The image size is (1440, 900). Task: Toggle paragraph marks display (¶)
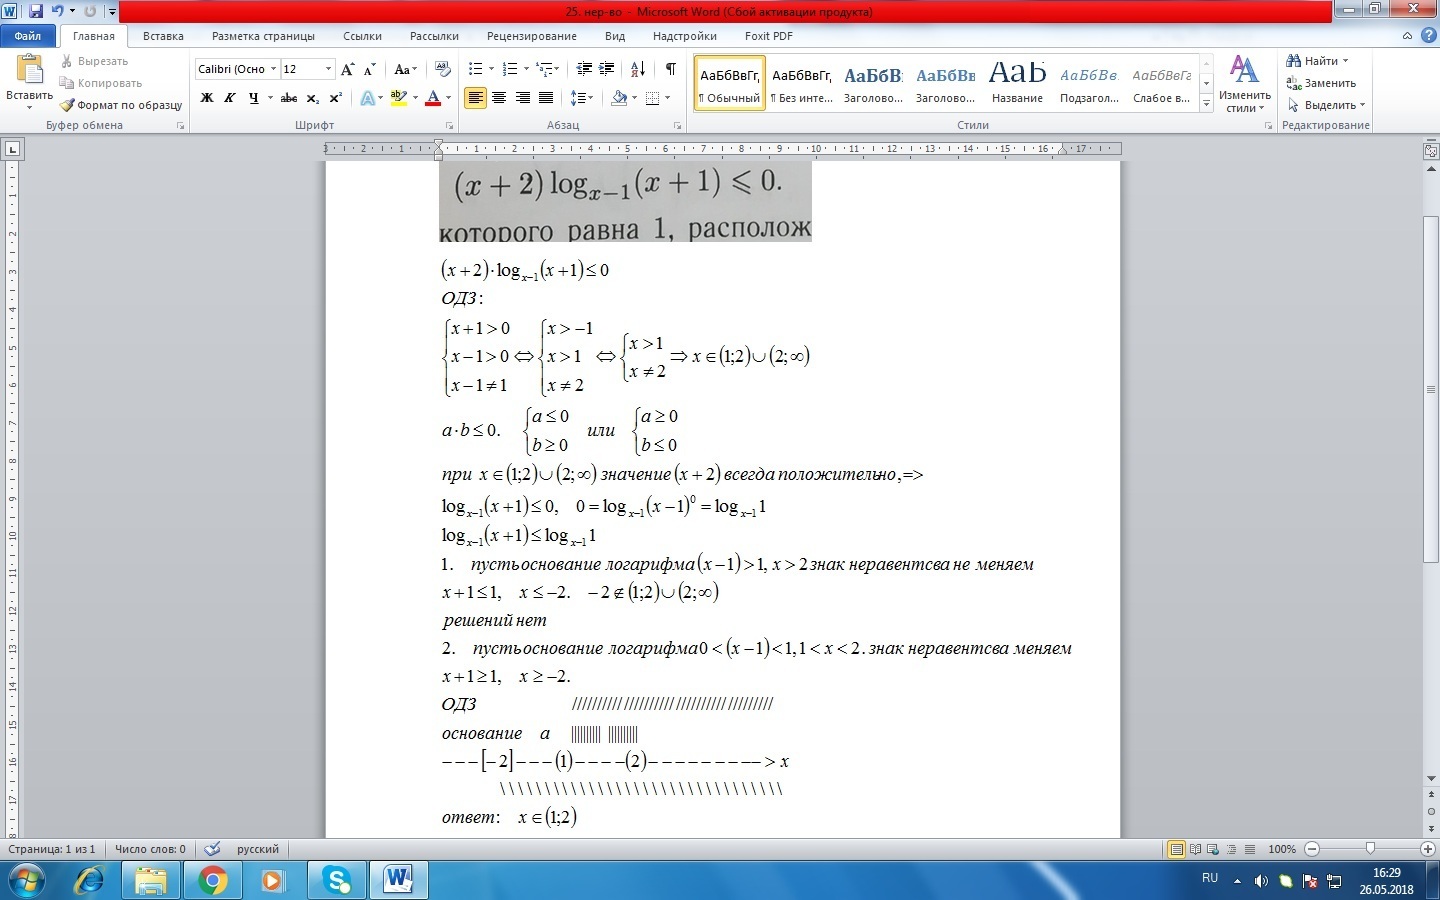click(670, 69)
